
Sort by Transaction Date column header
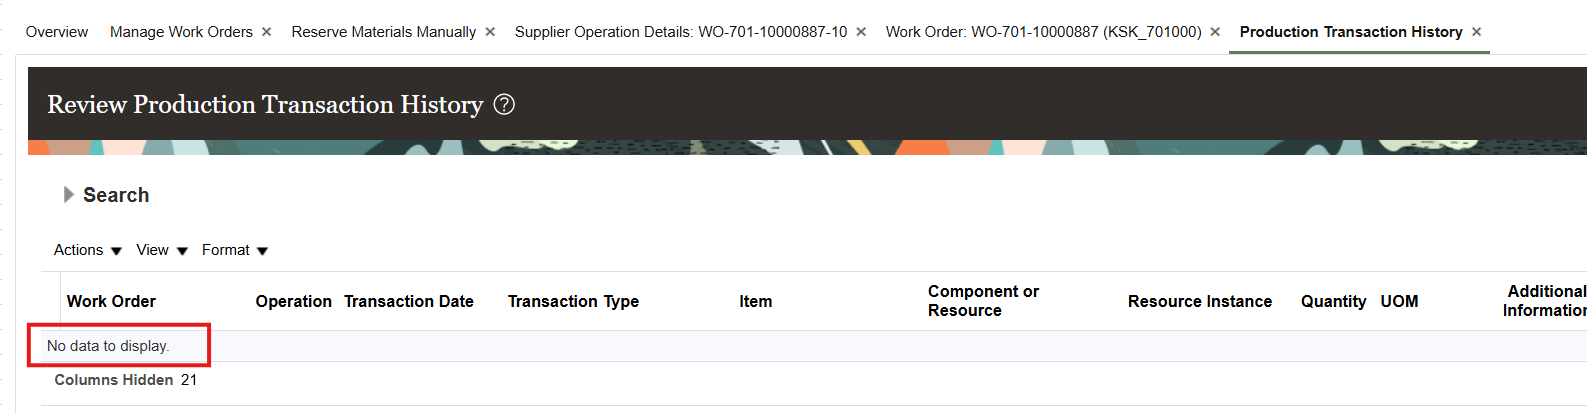coord(409,301)
